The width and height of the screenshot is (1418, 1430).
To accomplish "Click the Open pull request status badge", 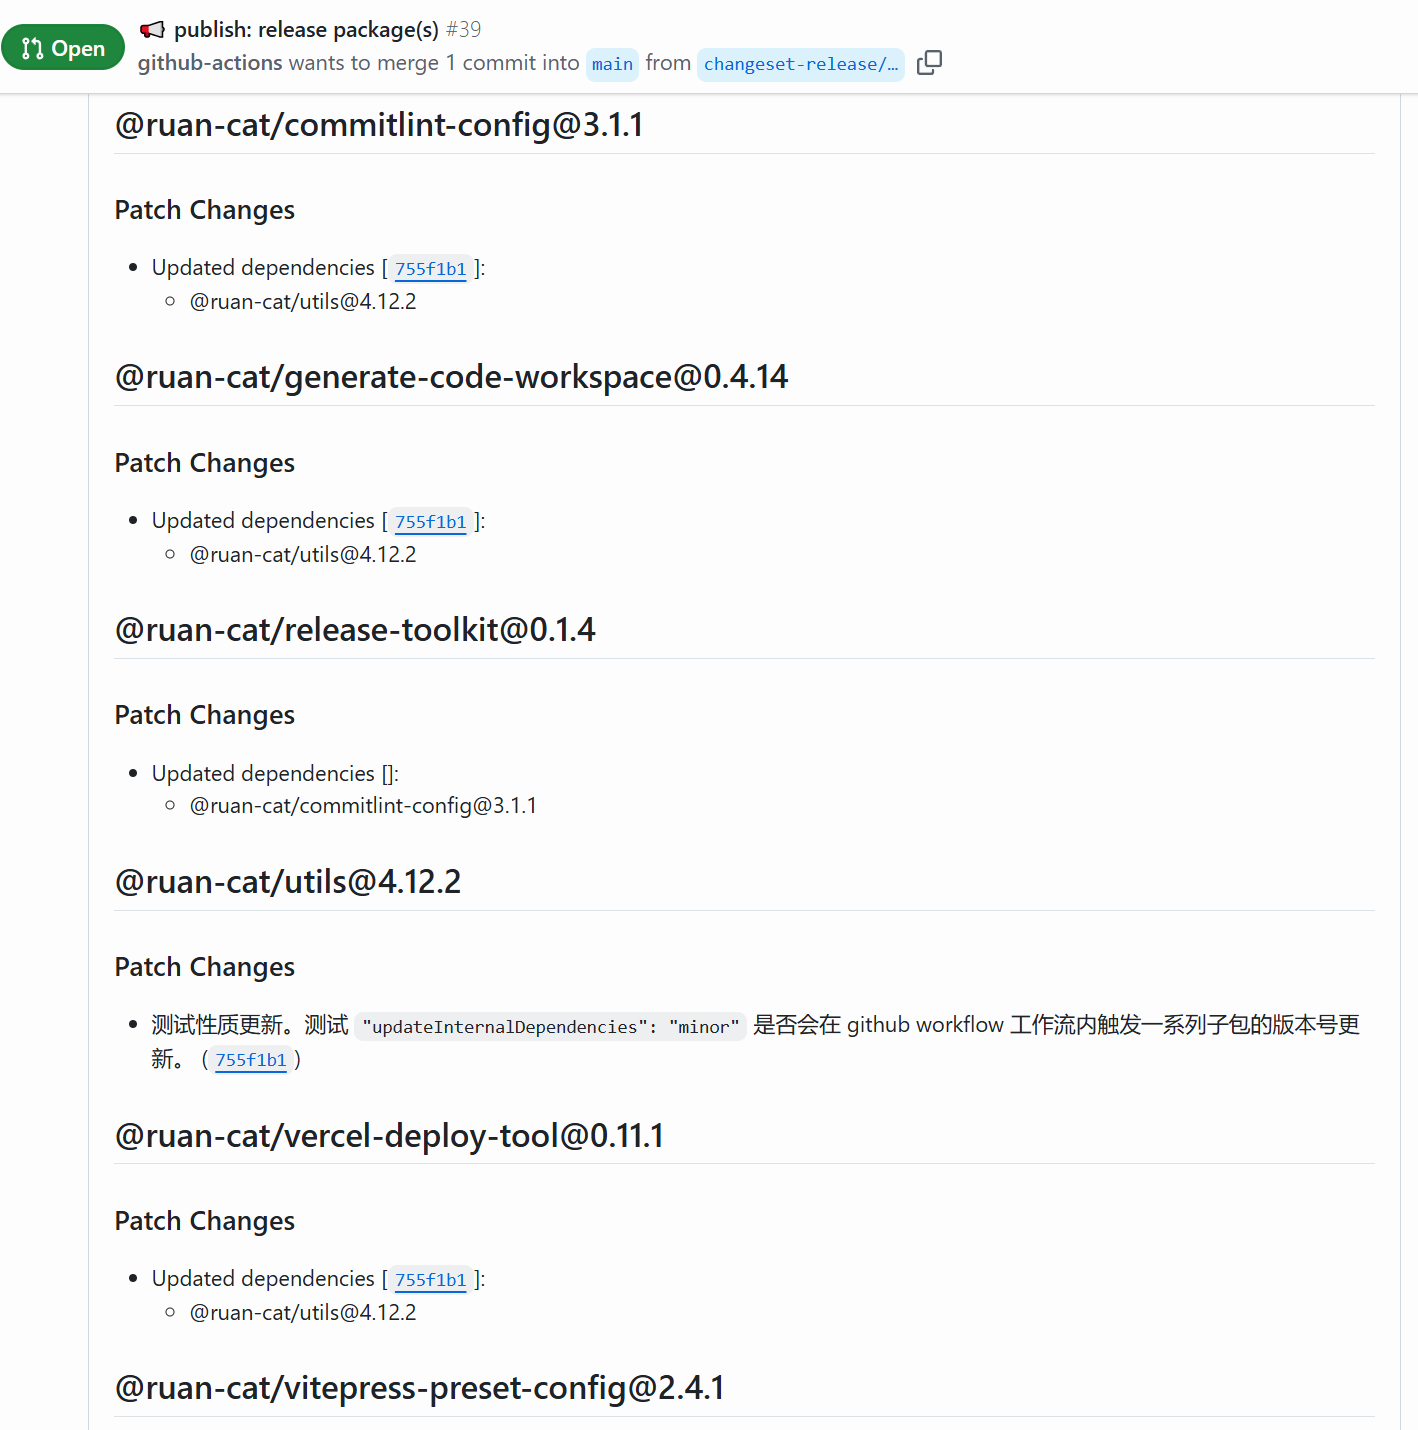I will click(x=63, y=48).
